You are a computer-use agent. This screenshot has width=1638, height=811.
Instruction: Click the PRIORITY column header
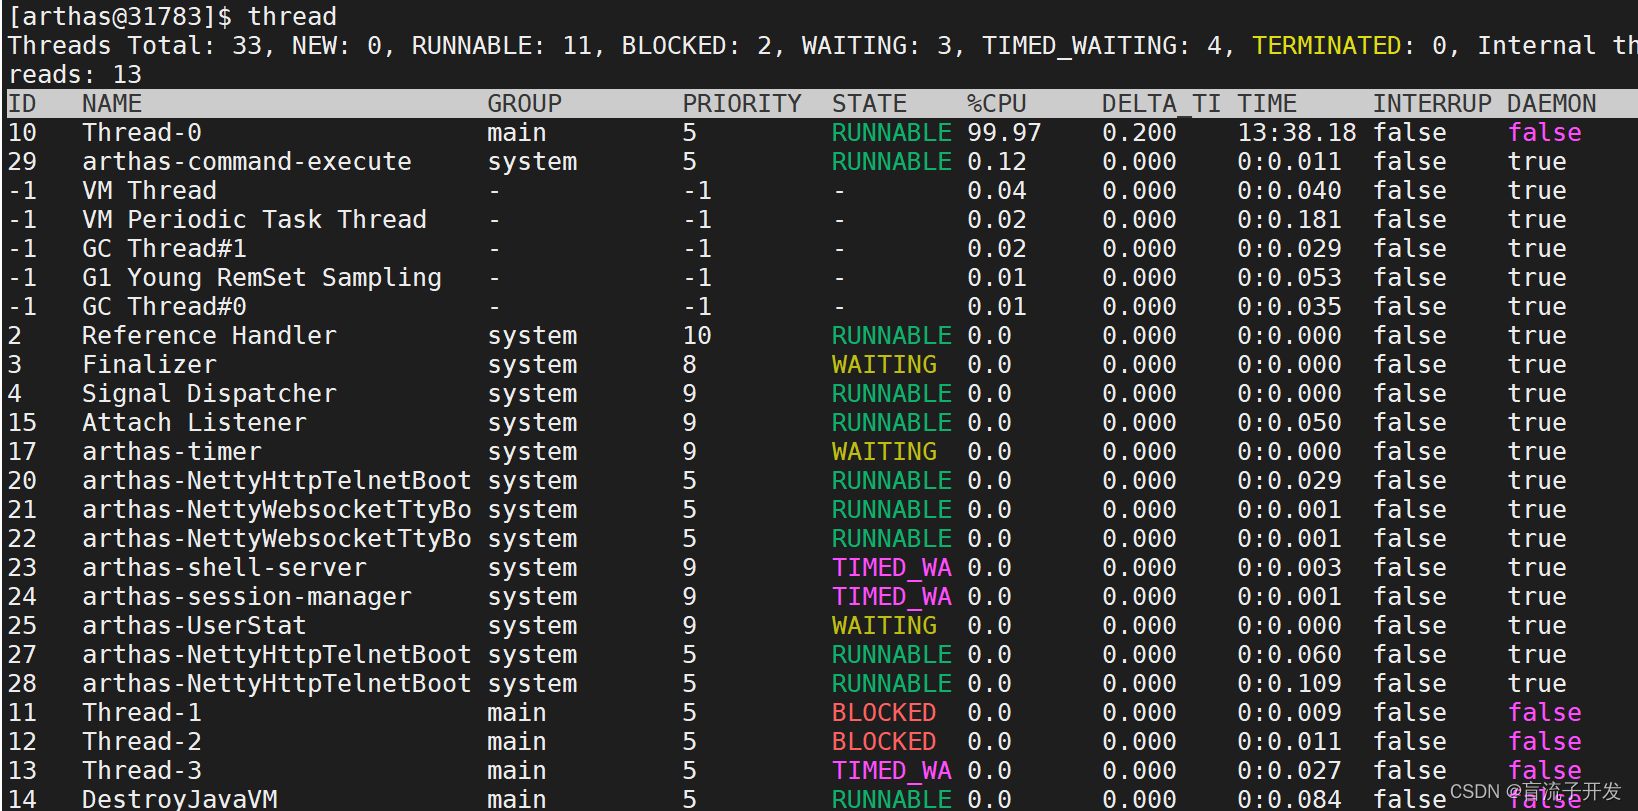point(742,104)
